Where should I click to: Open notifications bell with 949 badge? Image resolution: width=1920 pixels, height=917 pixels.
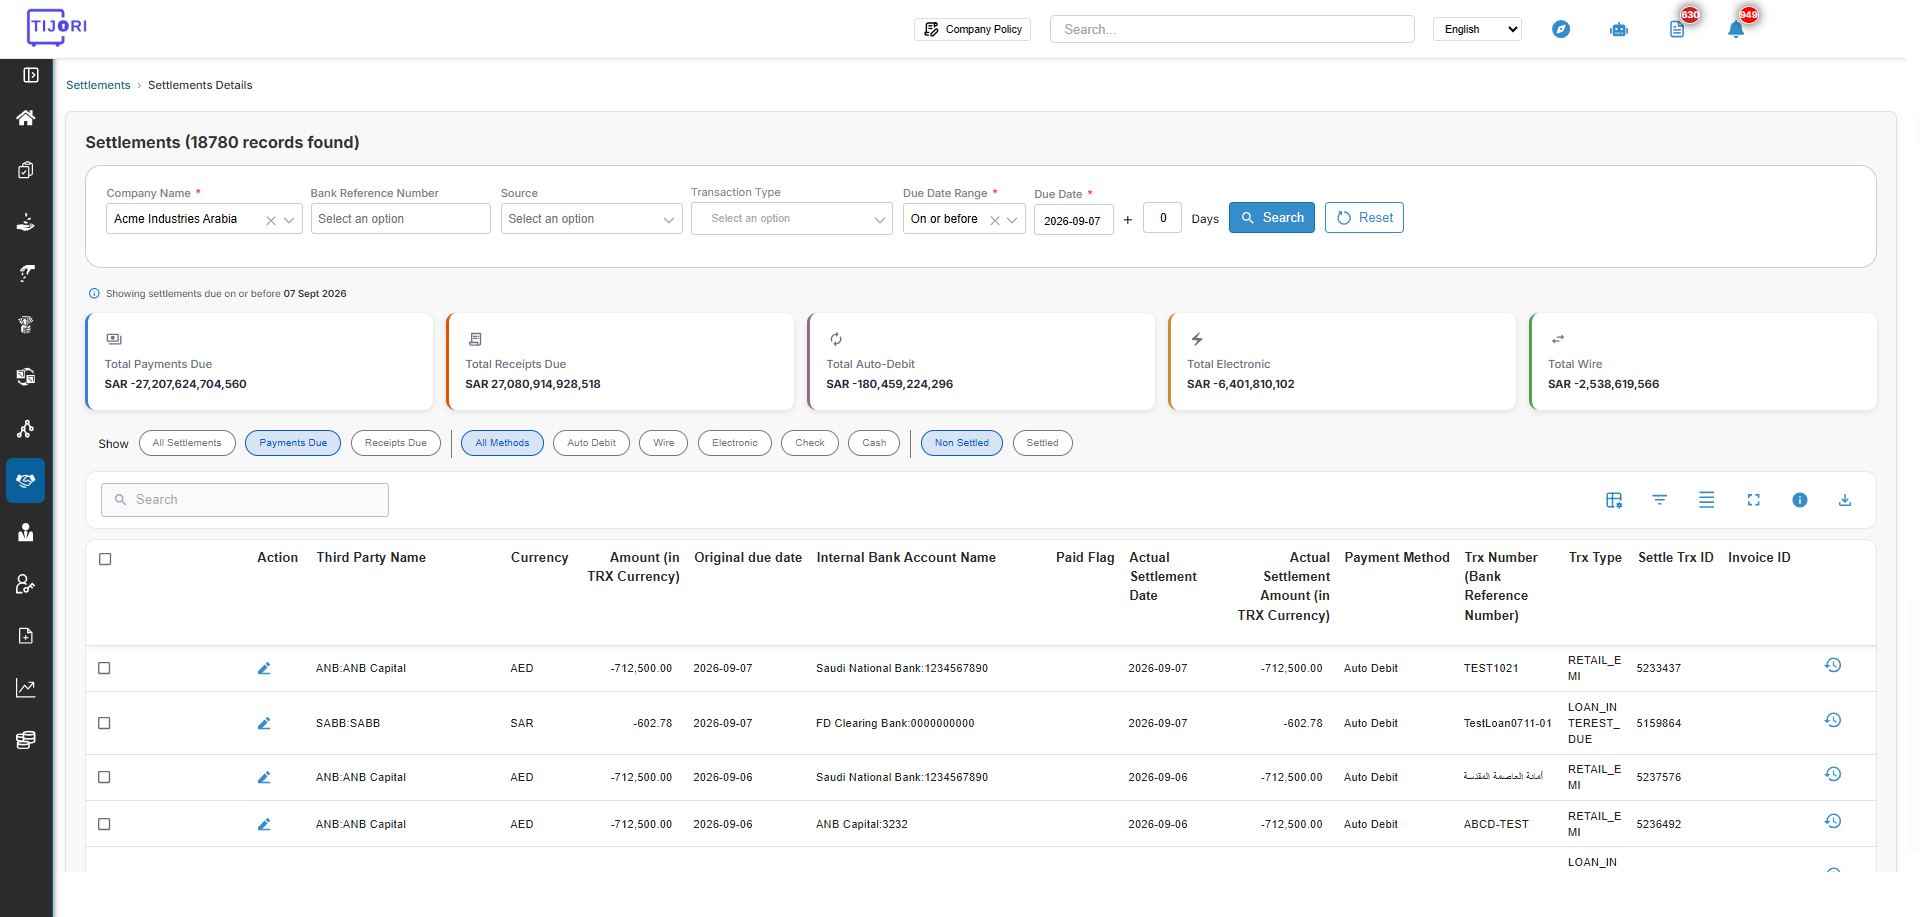tap(1736, 29)
